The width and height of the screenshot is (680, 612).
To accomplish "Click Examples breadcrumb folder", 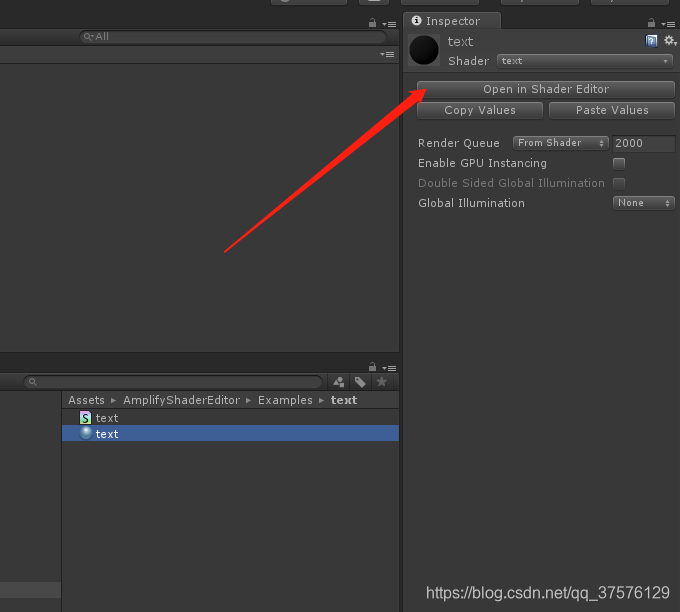I will [285, 400].
